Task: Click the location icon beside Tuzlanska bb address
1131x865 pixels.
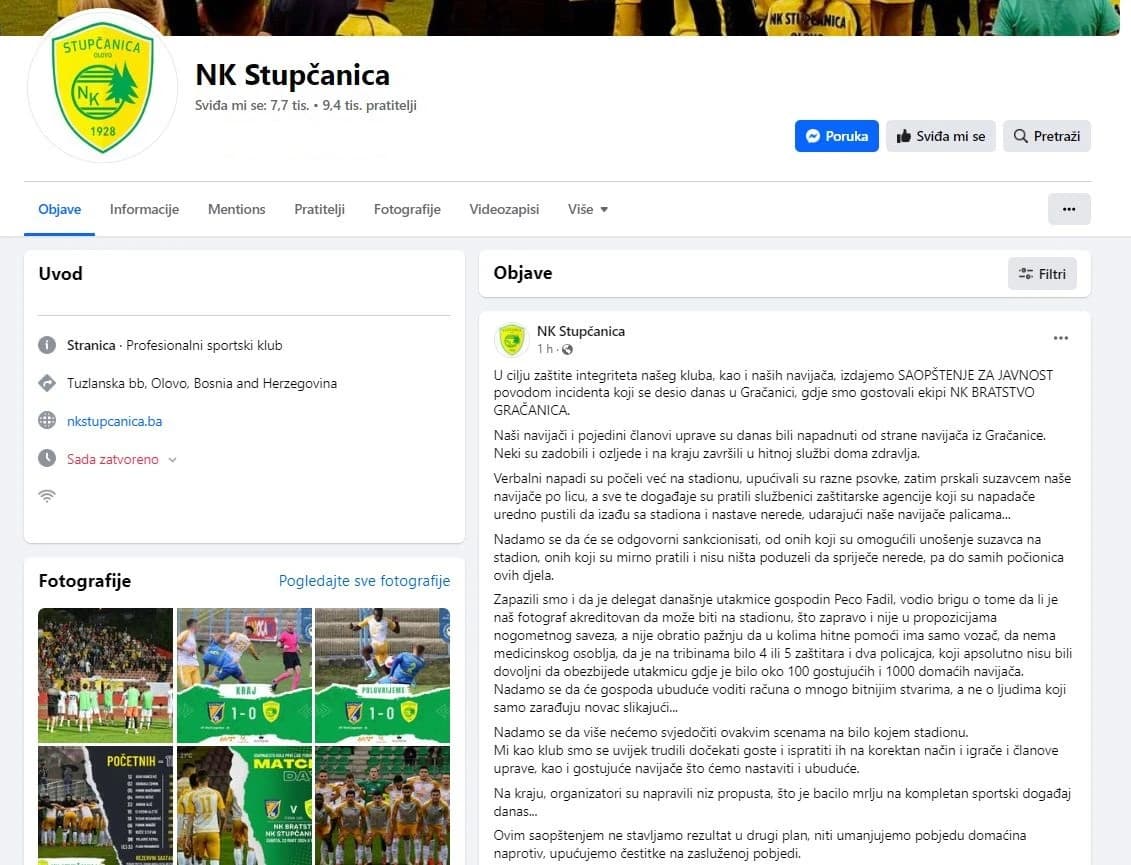Action: [47, 383]
